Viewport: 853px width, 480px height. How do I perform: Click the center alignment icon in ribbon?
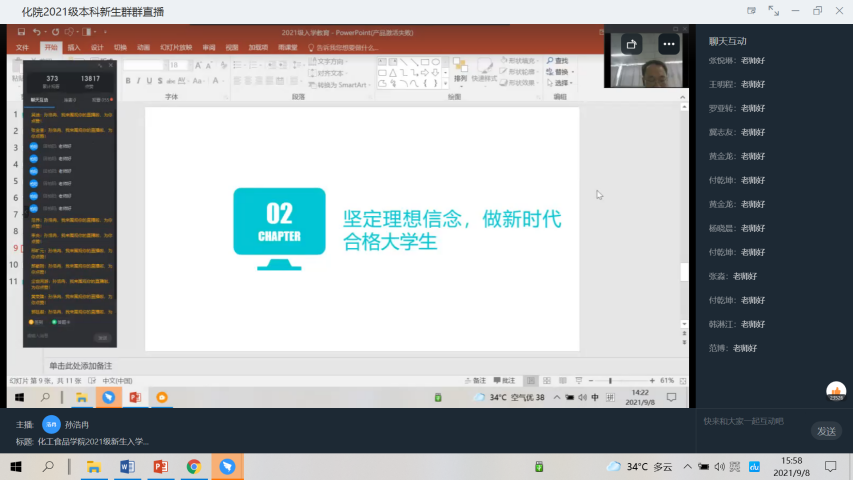(x=248, y=81)
